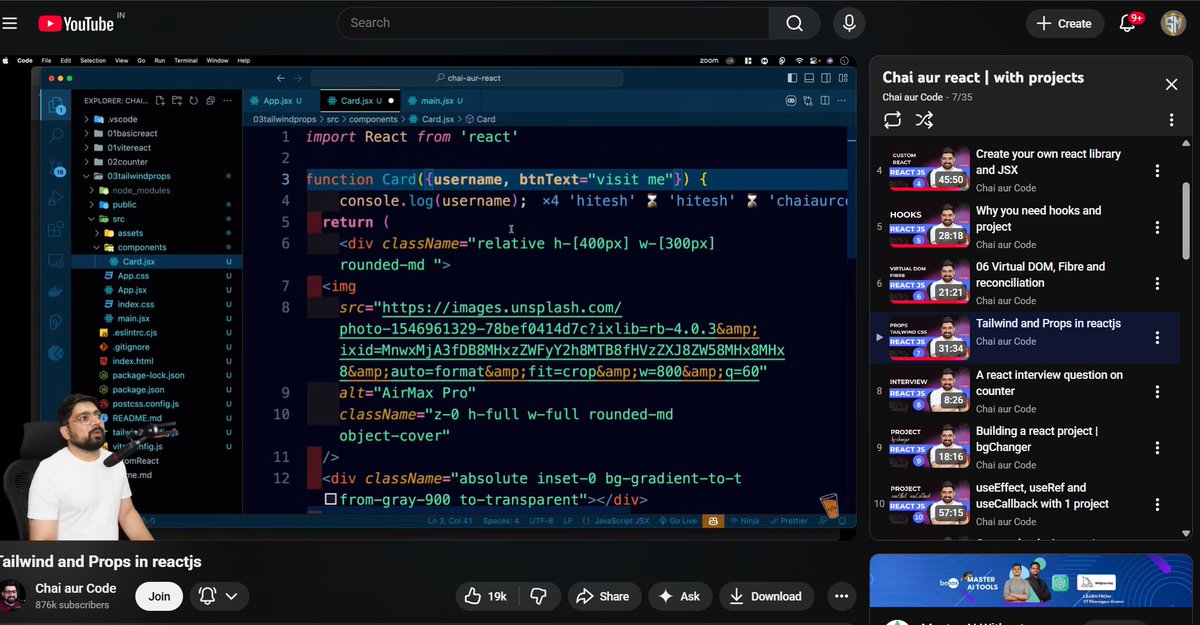1200x625 pixels.
Task: Play '06 Virtual DOM, Fibre and reconciliation'
Action: [x=929, y=283]
